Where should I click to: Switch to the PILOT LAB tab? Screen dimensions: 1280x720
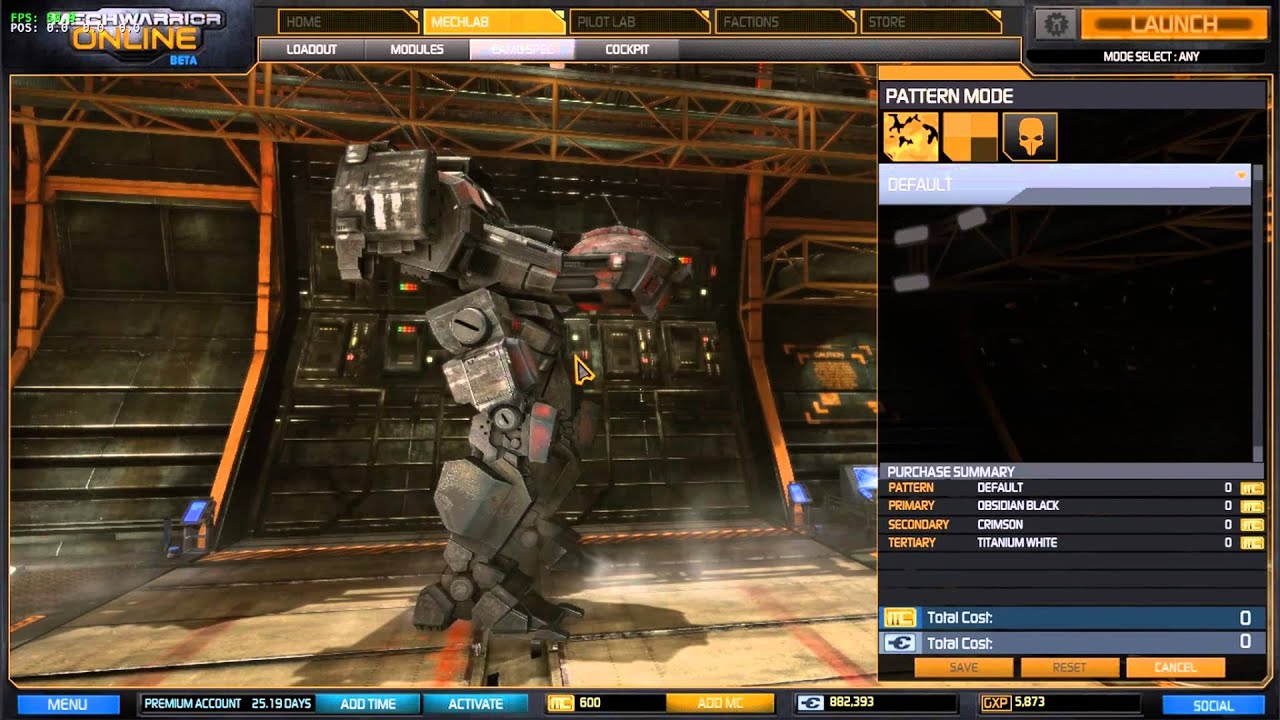coord(640,22)
